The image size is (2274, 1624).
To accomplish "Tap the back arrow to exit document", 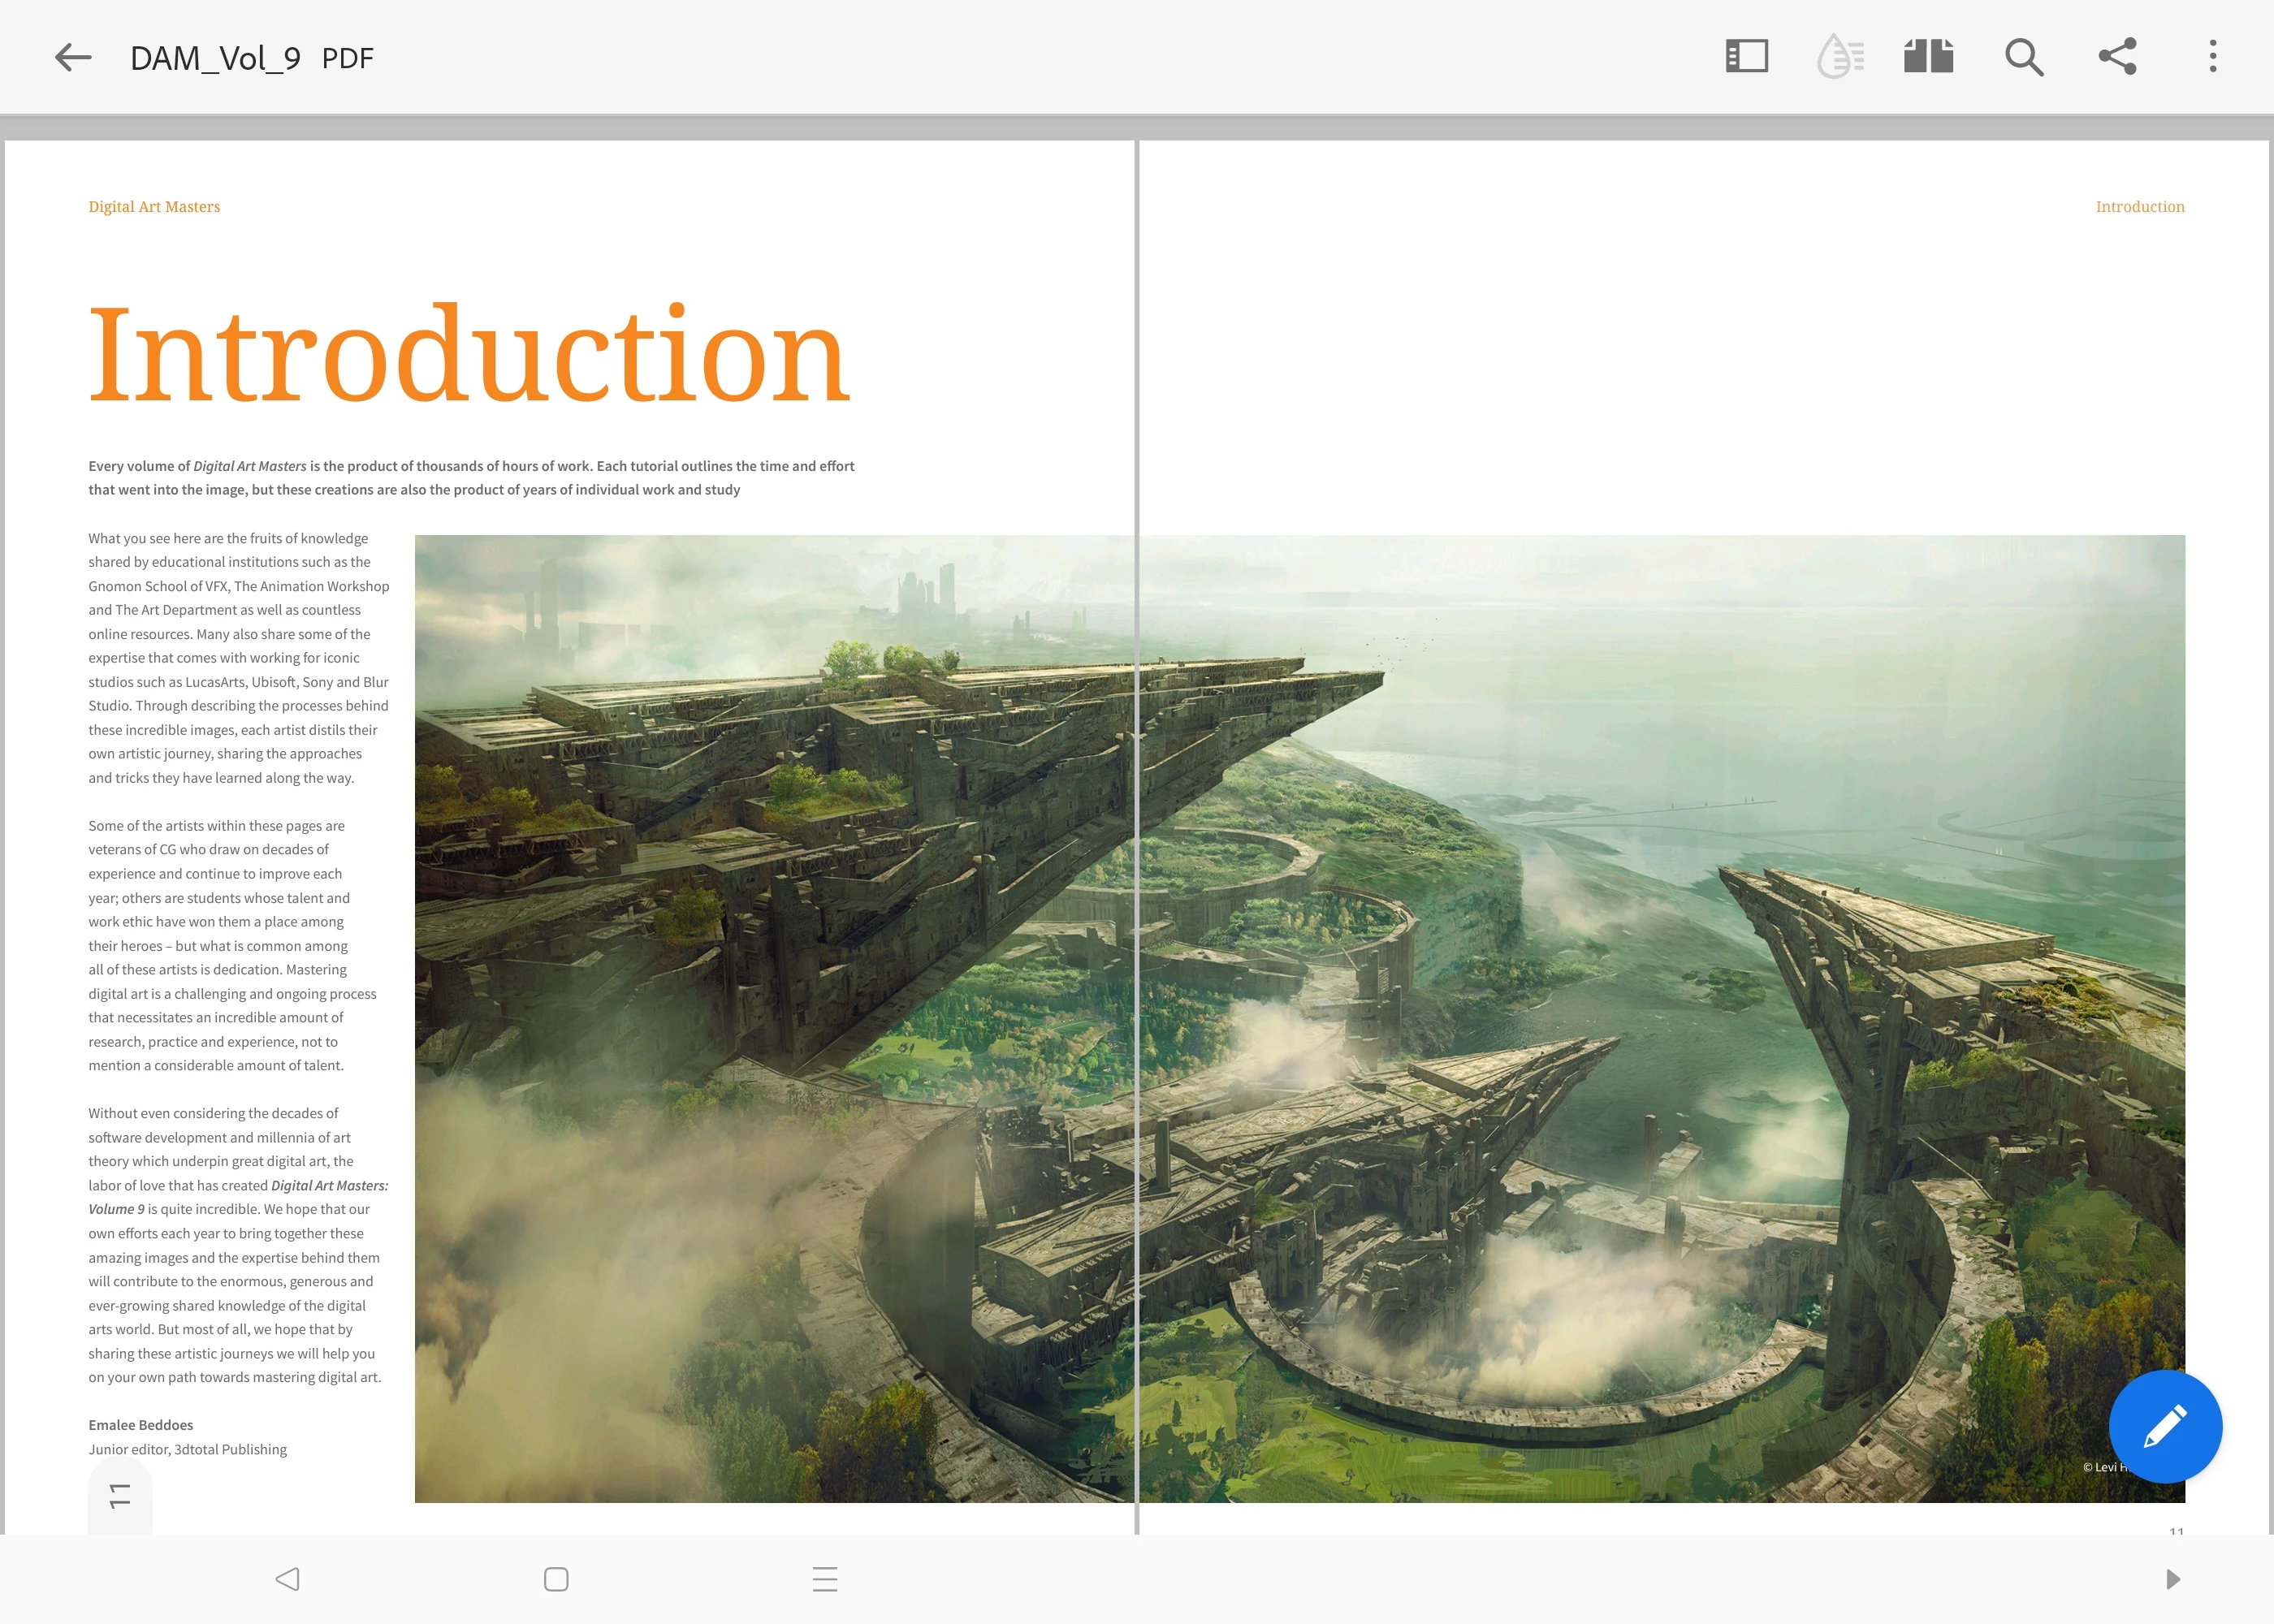I will tap(73, 57).
